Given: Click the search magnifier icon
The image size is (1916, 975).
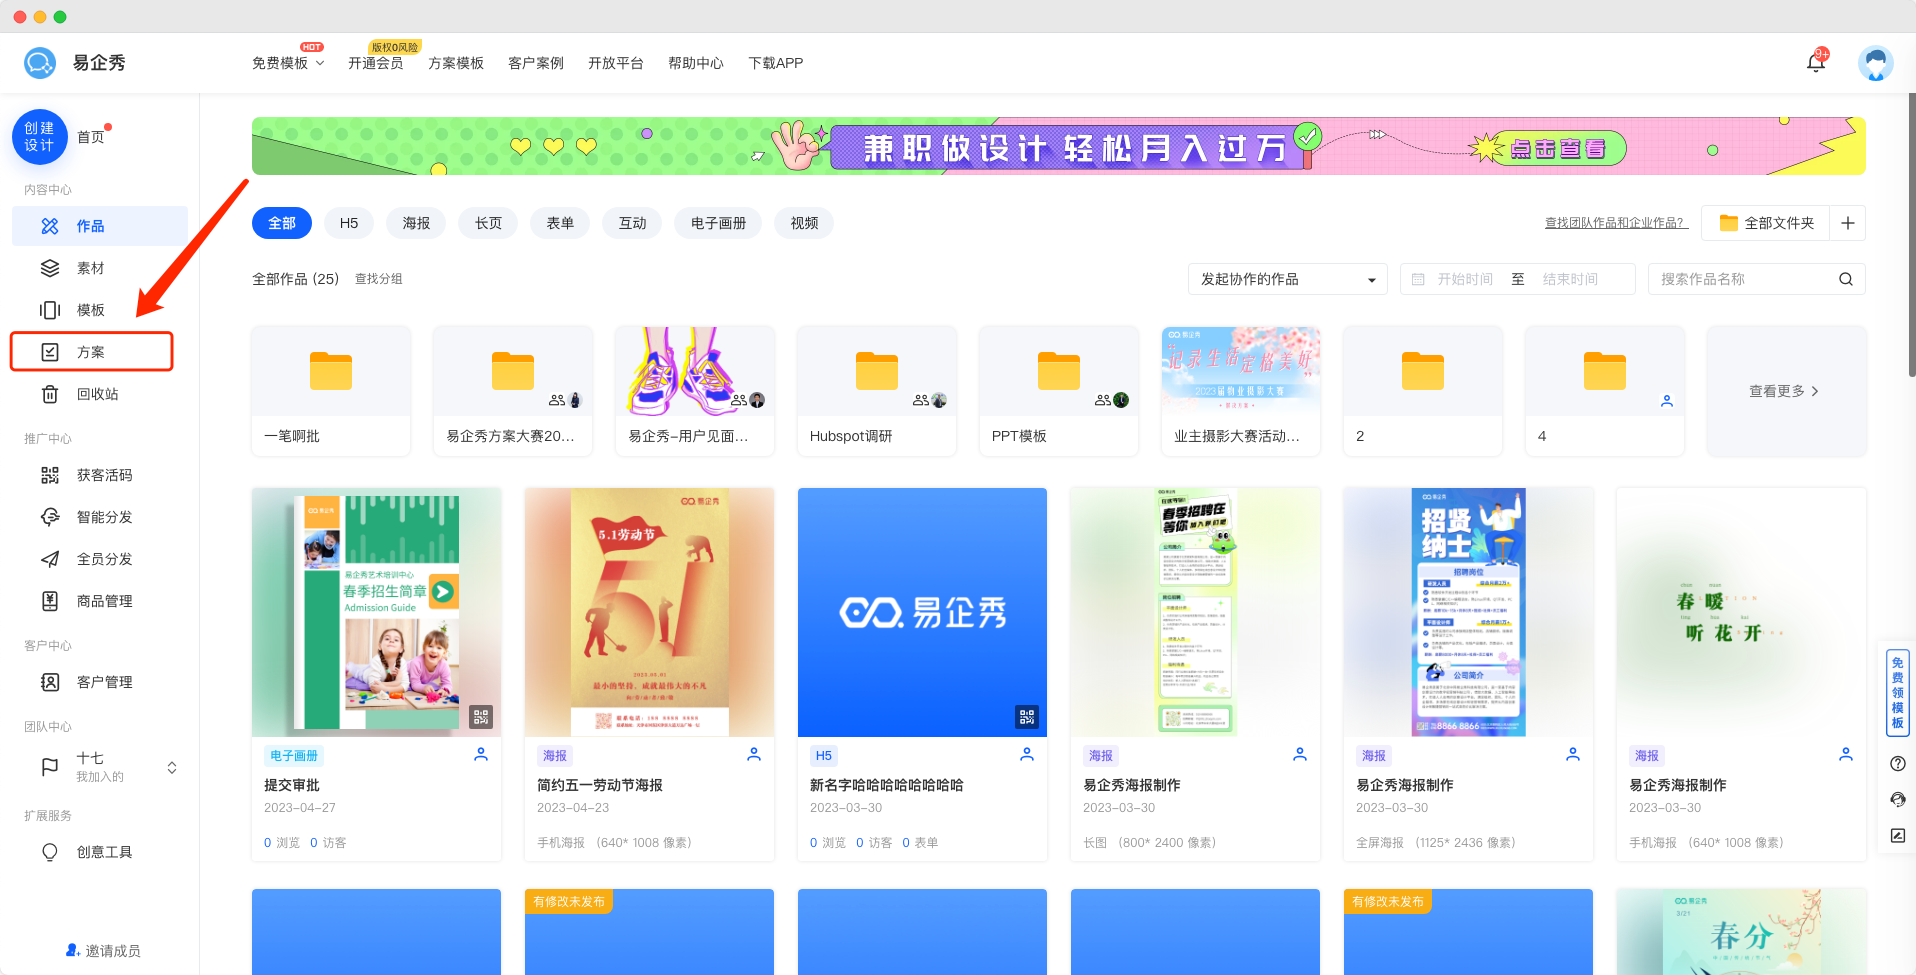Looking at the screenshot, I should pyautogui.click(x=1846, y=279).
